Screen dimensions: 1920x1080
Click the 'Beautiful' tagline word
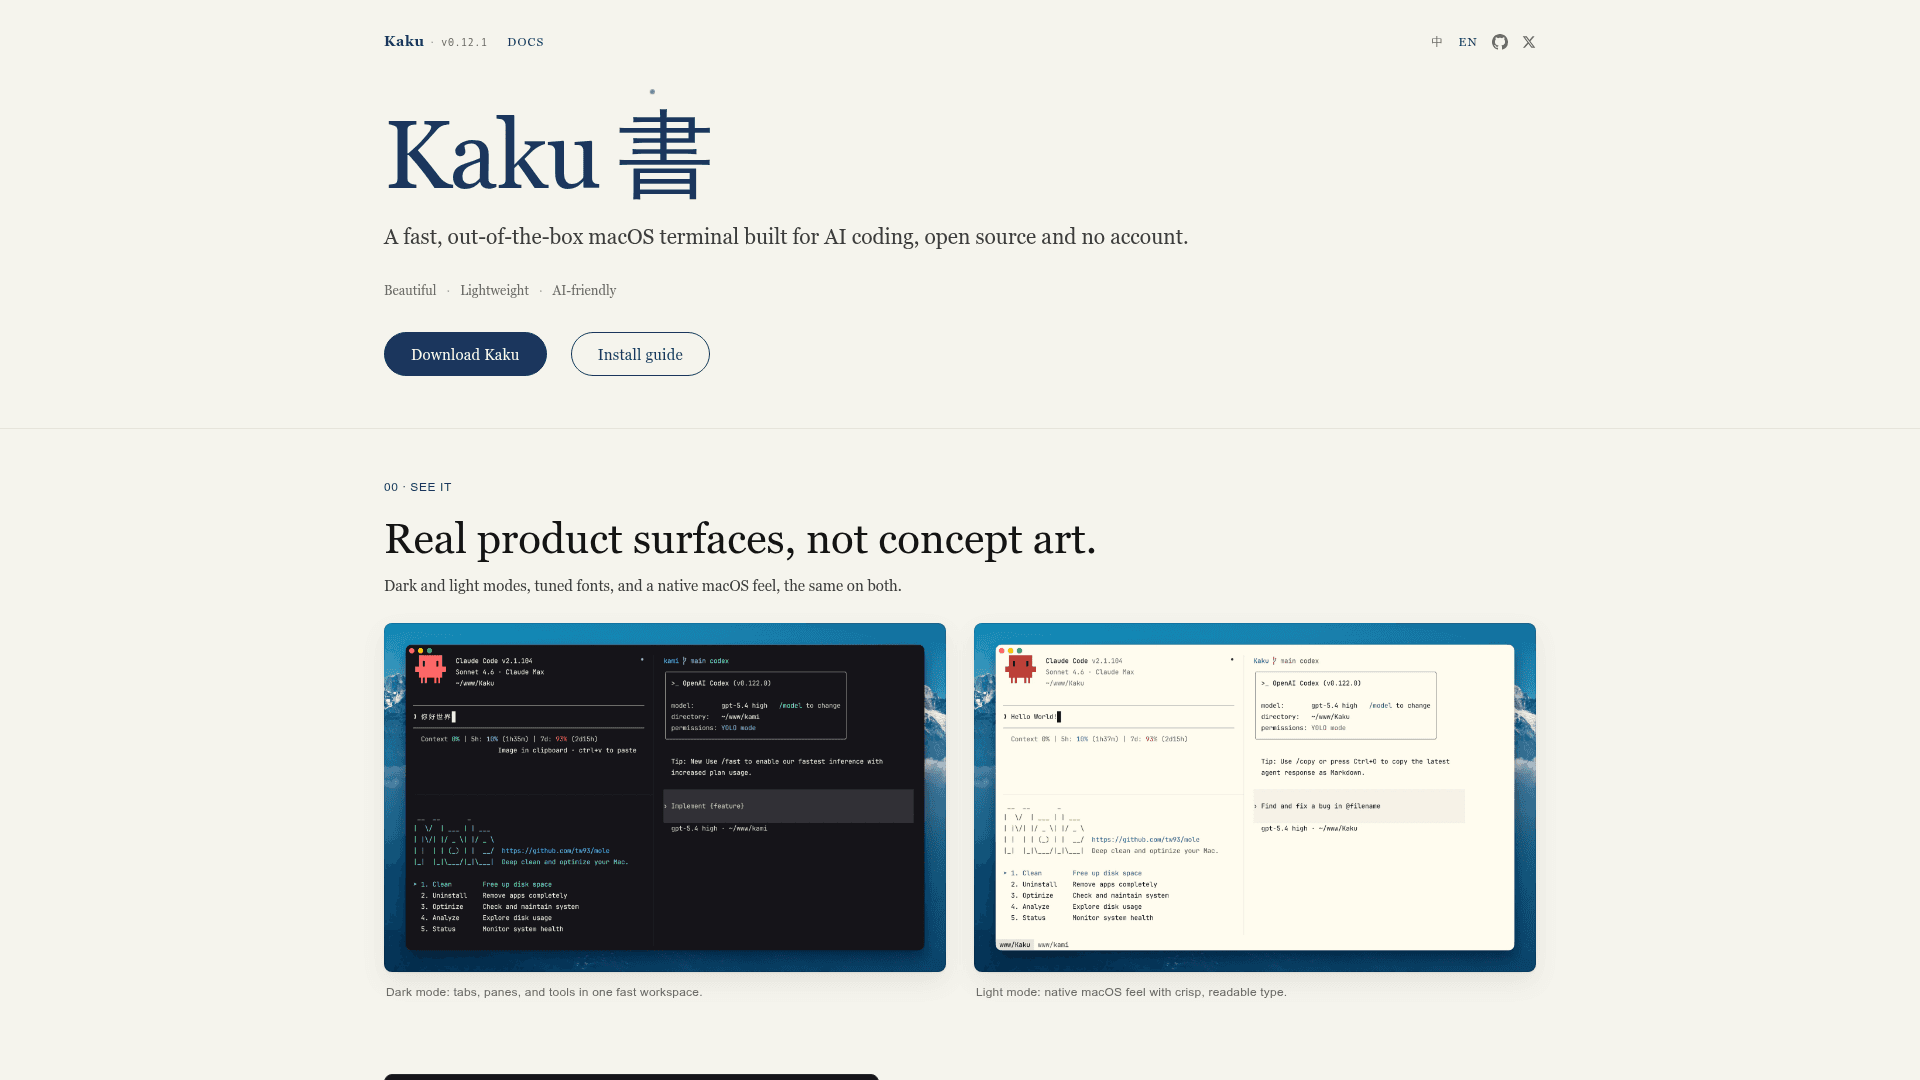410,290
